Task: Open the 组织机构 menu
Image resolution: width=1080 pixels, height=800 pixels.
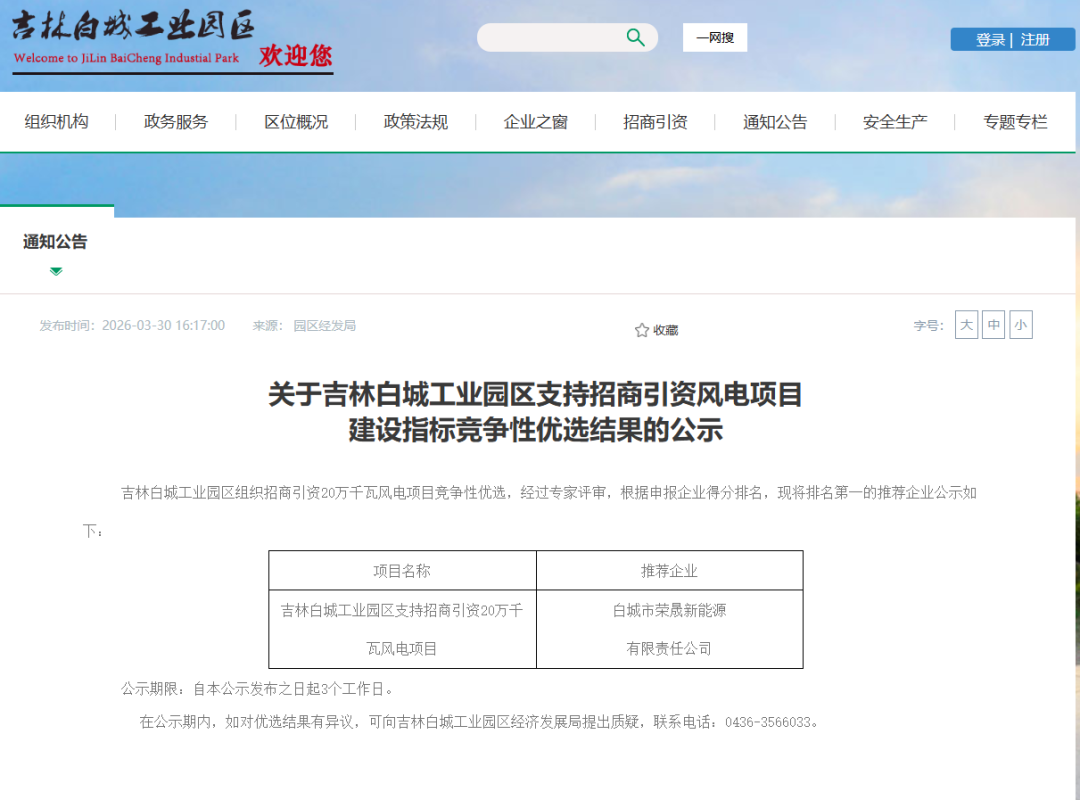Action: click(57, 122)
